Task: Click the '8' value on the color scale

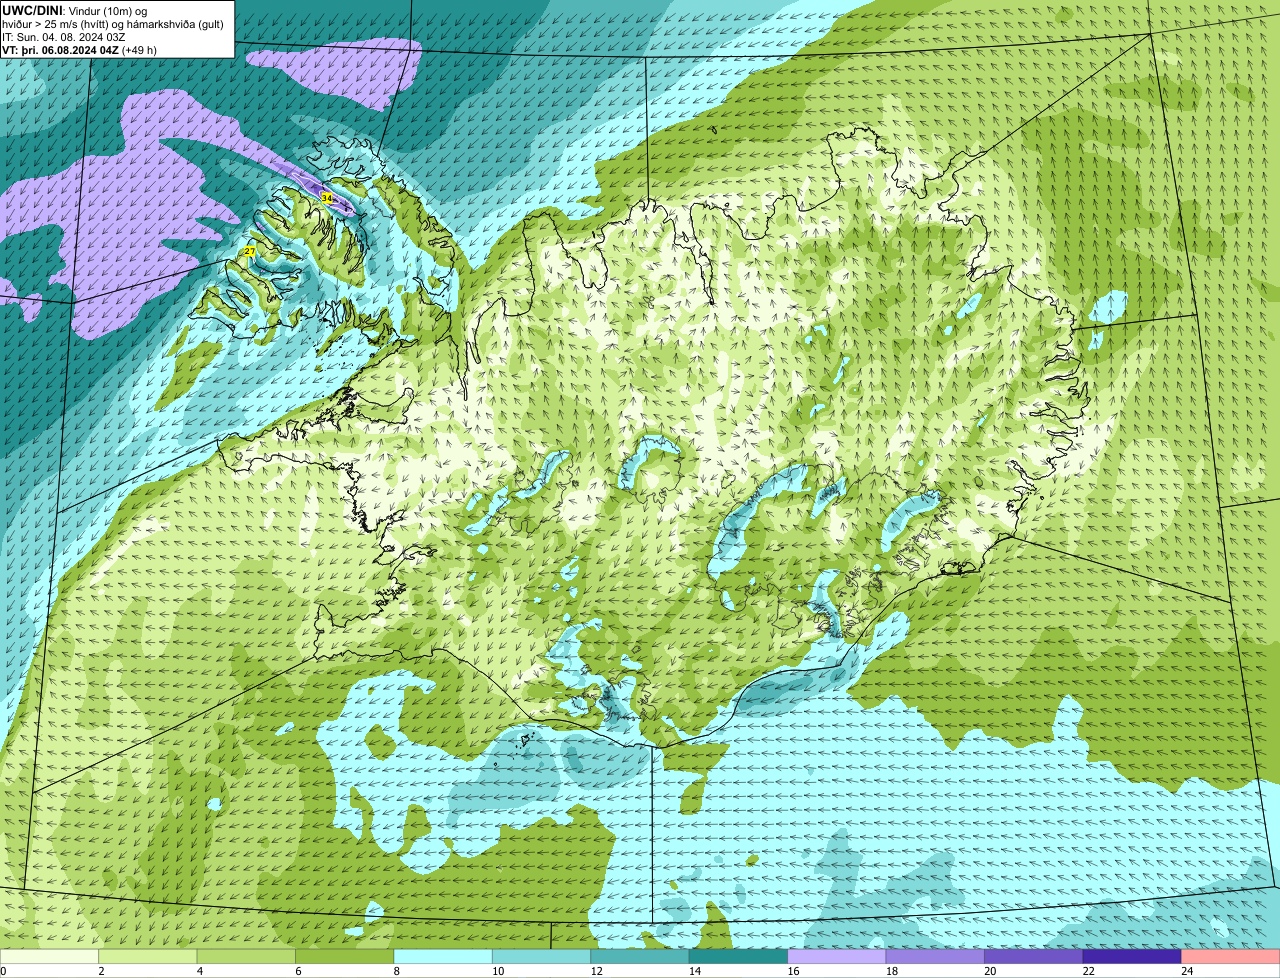Action: point(396,971)
